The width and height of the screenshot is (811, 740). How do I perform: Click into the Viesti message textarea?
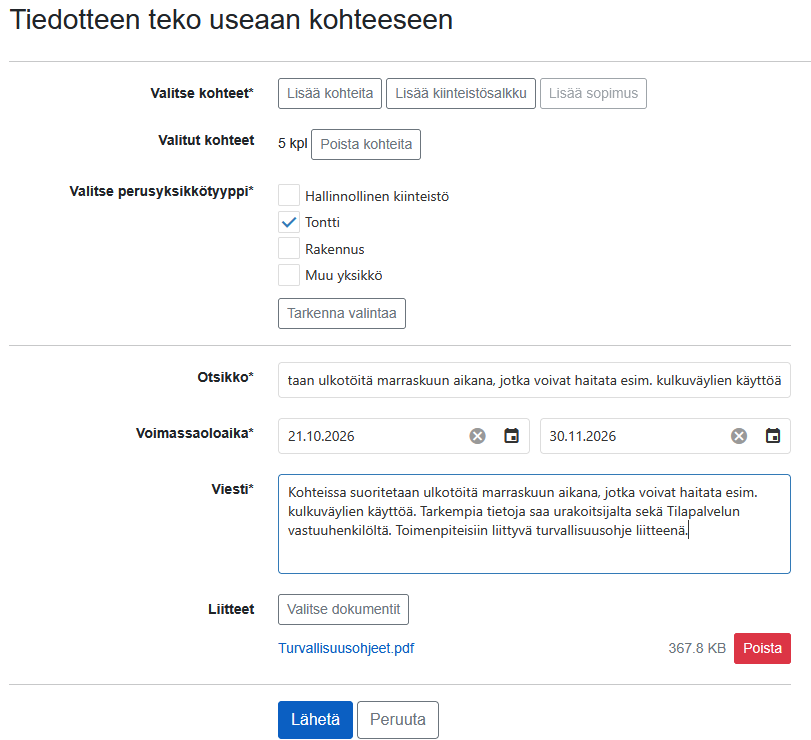(x=534, y=524)
